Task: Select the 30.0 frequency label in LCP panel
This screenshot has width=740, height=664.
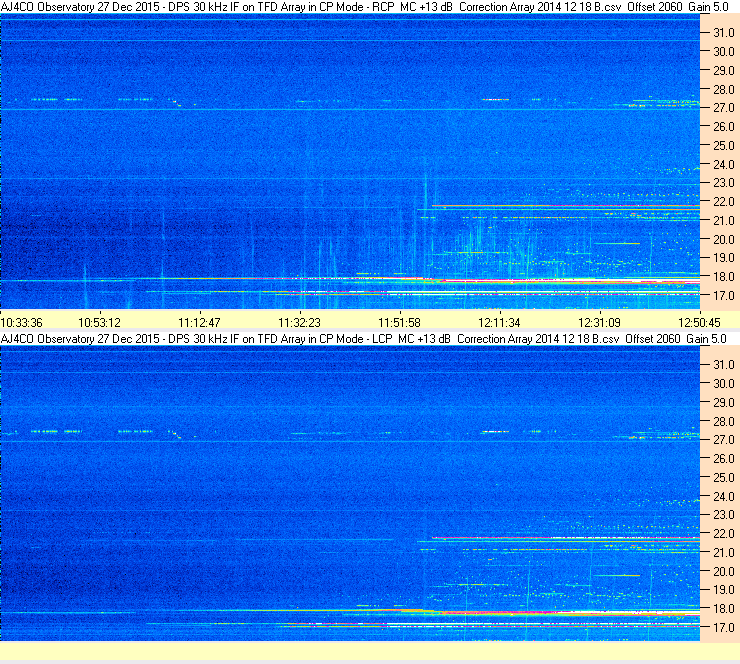Action: pos(724,384)
